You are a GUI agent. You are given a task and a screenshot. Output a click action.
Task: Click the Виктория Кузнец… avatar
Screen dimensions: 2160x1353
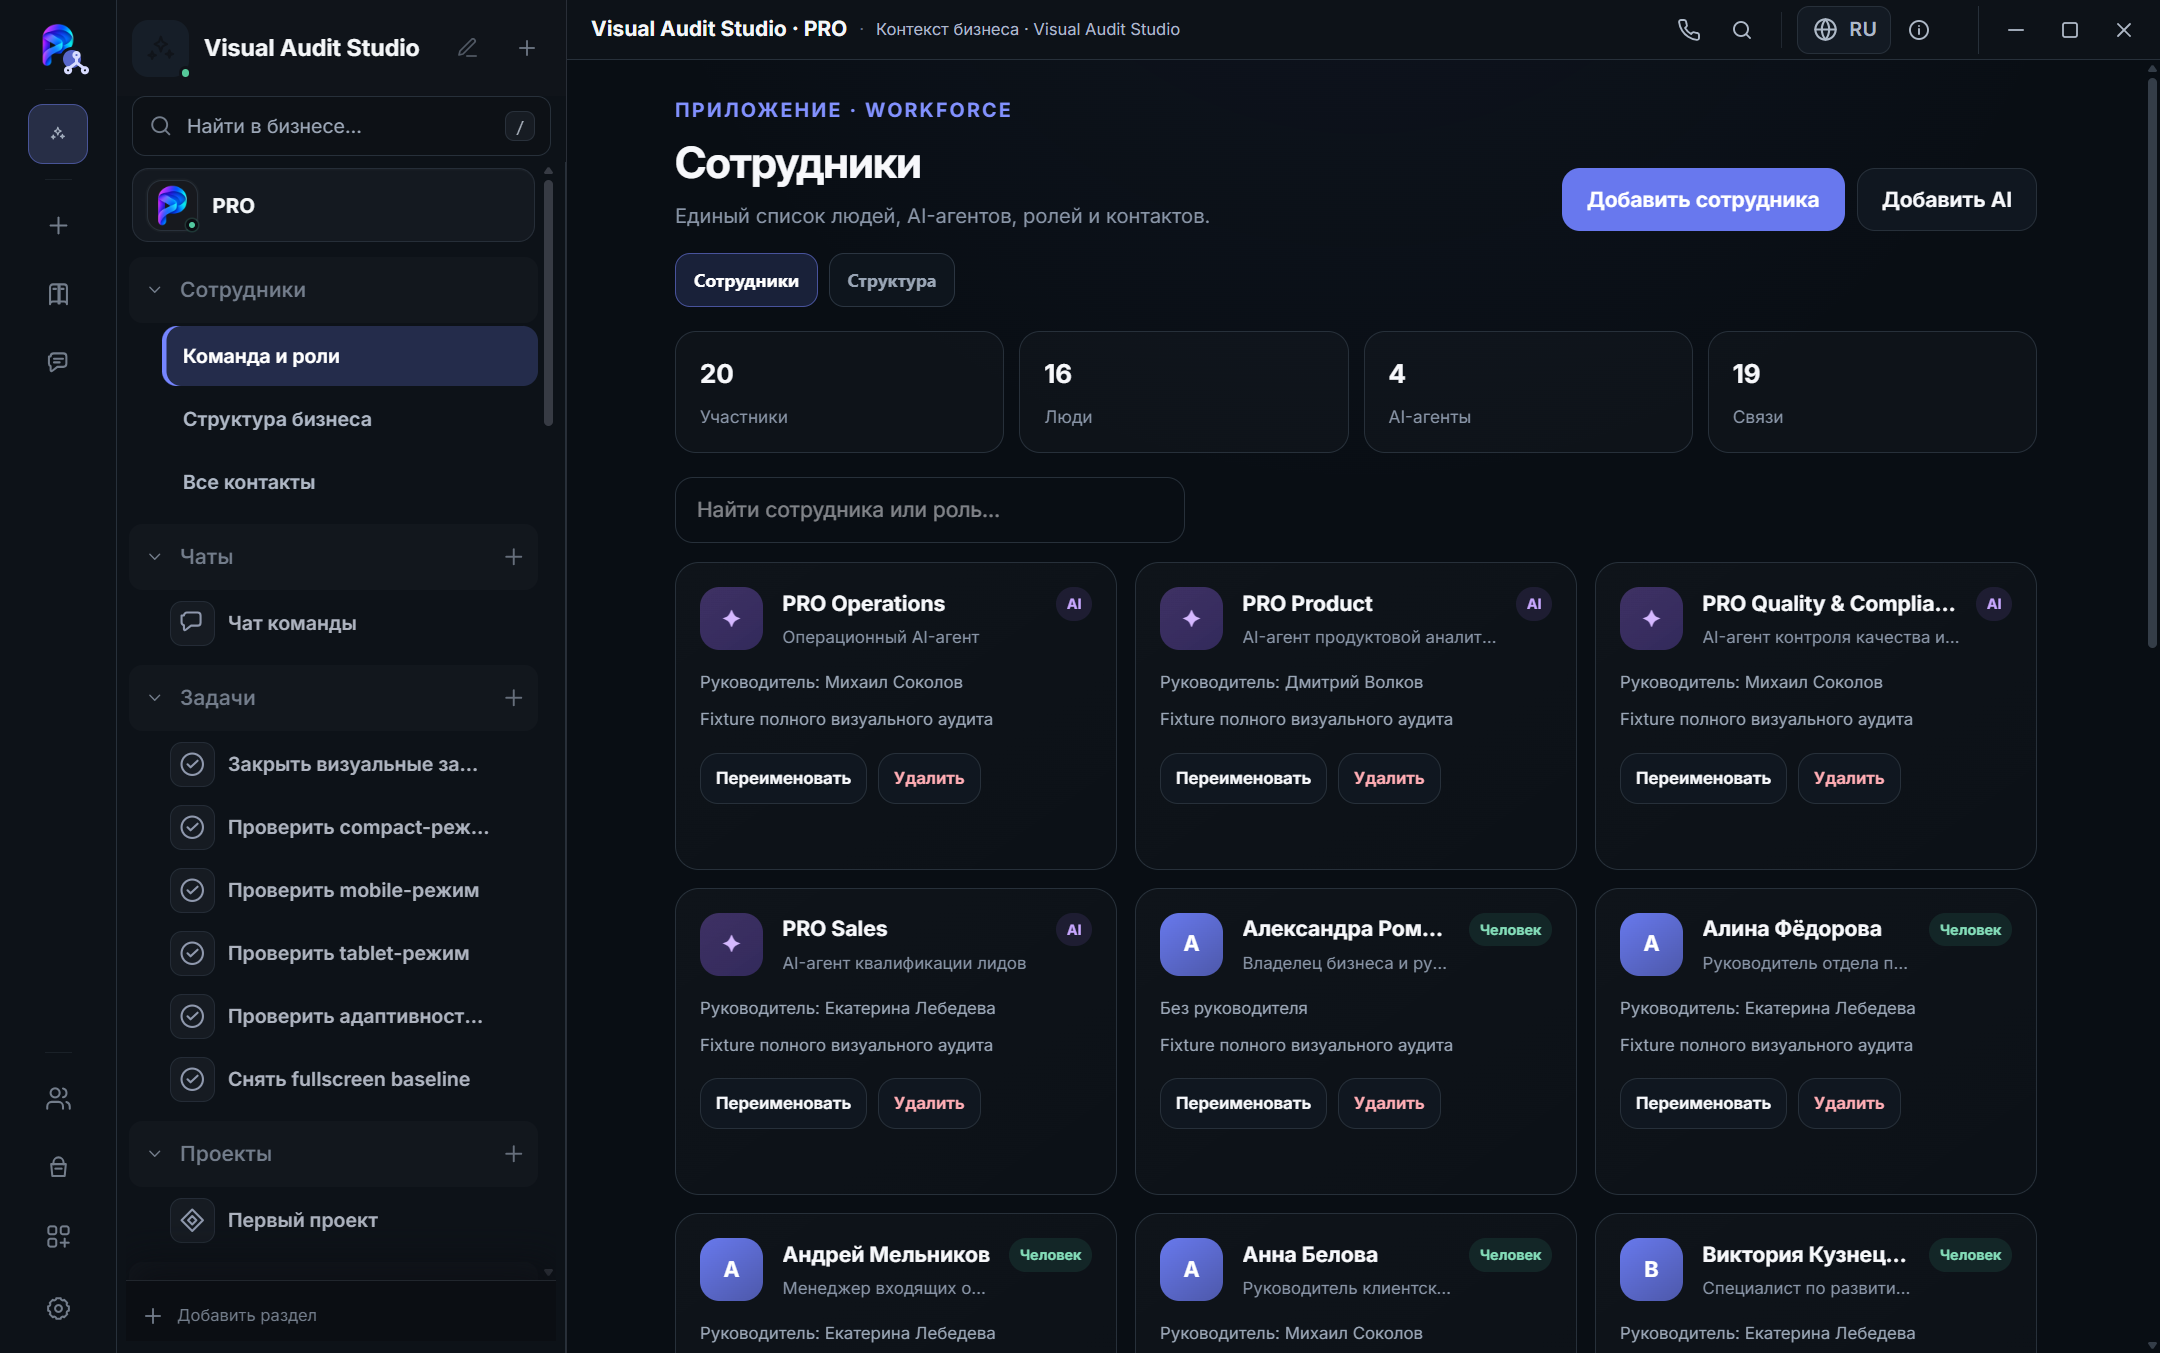(x=1651, y=1269)
